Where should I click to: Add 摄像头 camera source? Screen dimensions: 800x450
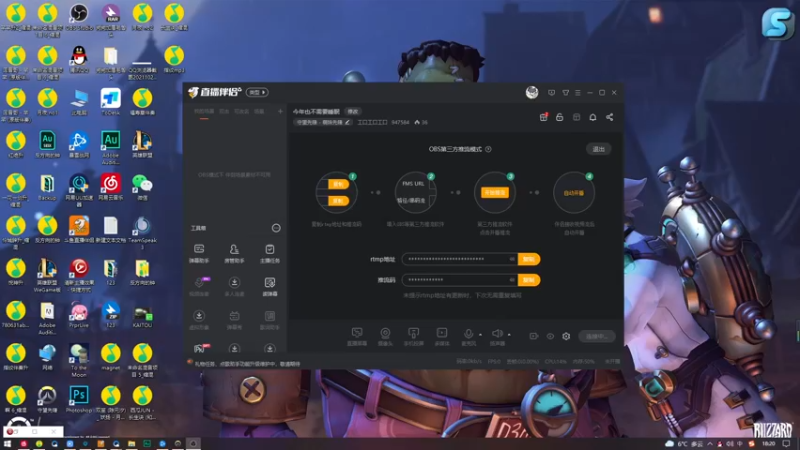coord(385,337)
